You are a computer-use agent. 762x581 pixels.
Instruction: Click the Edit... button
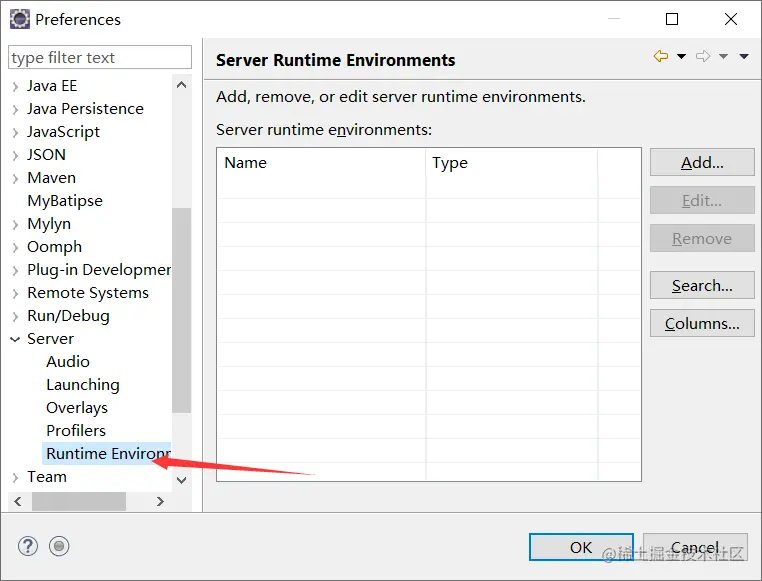702,200
